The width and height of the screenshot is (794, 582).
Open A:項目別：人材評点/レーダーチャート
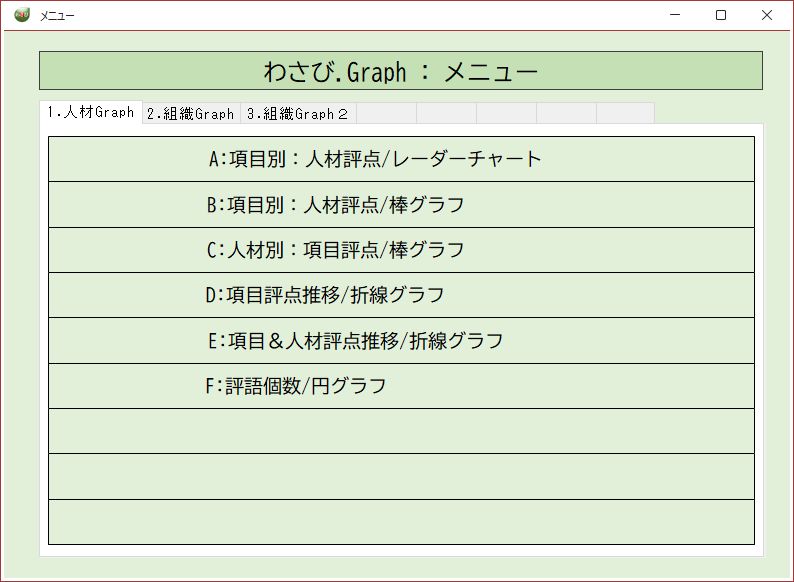point(401,159)
